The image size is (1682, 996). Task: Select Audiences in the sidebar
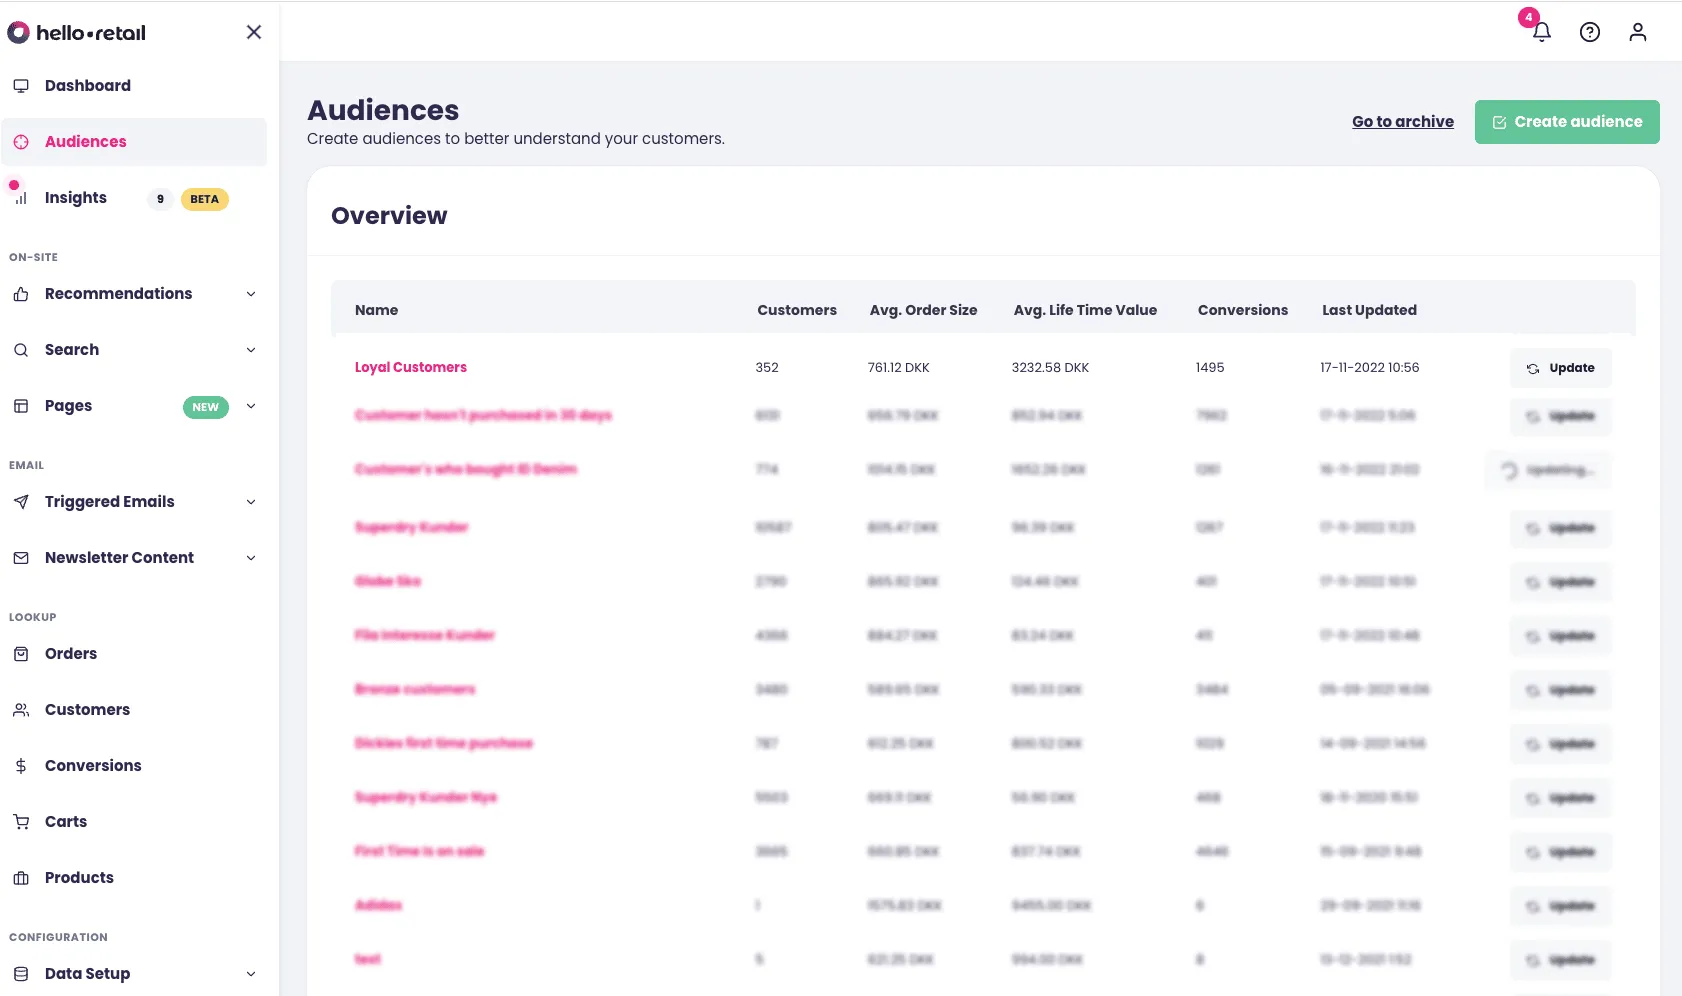(85, 141)
